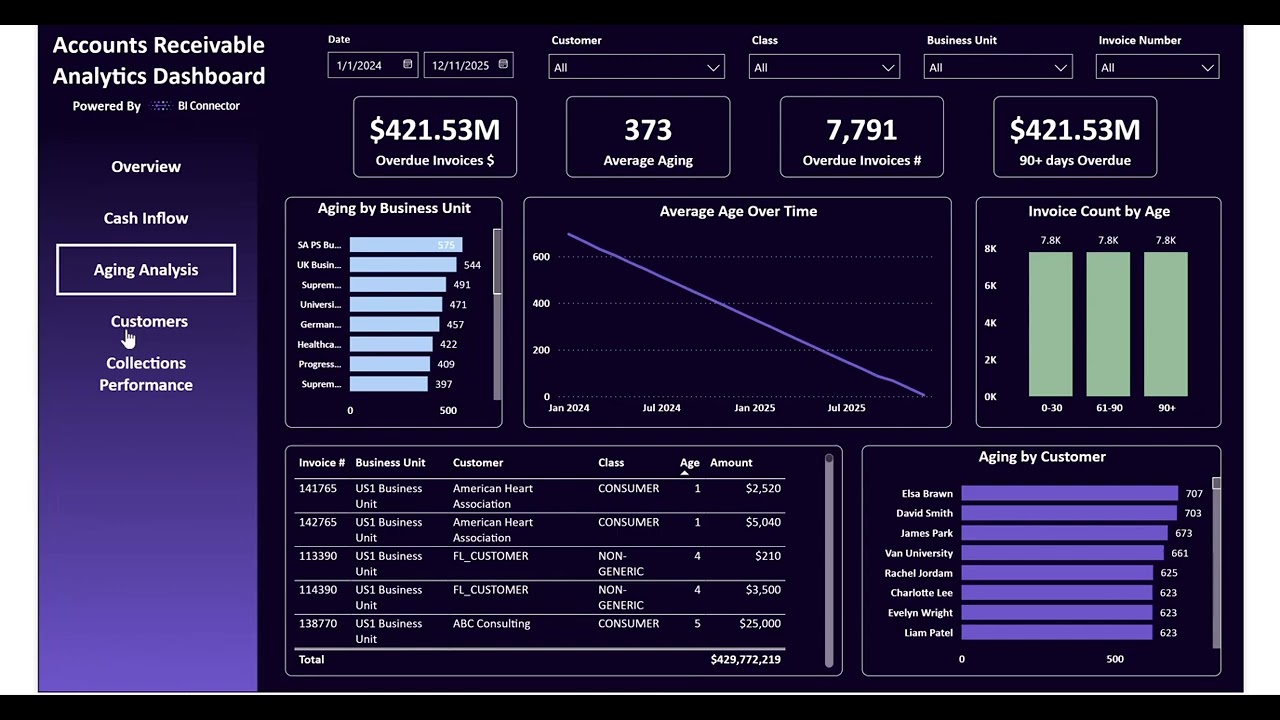Click the Accounts Receivable Analytics Dashboard title
Screen dimensions: 1280x720
(x=159, y=60)
